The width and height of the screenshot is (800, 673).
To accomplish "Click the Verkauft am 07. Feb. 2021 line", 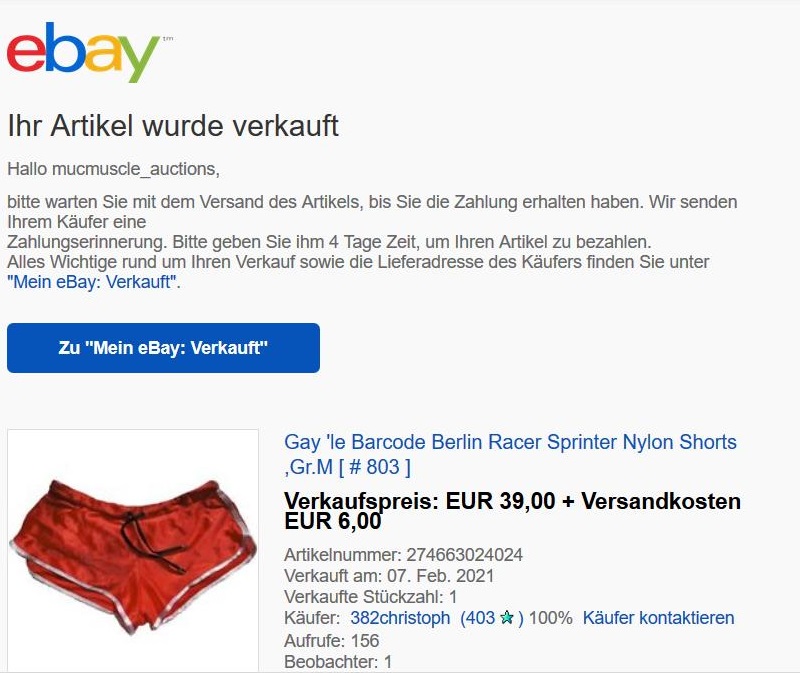I will click(389, 576).
